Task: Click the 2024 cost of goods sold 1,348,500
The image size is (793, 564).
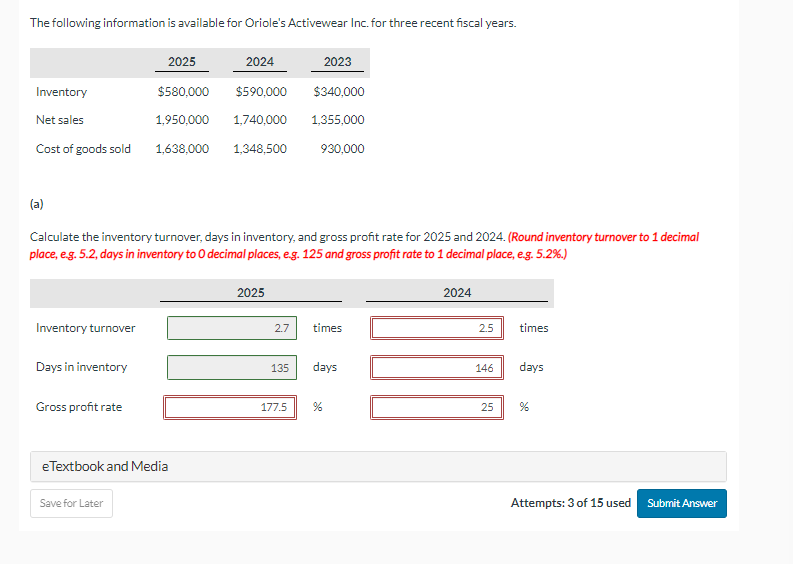Action: [260, 149]
